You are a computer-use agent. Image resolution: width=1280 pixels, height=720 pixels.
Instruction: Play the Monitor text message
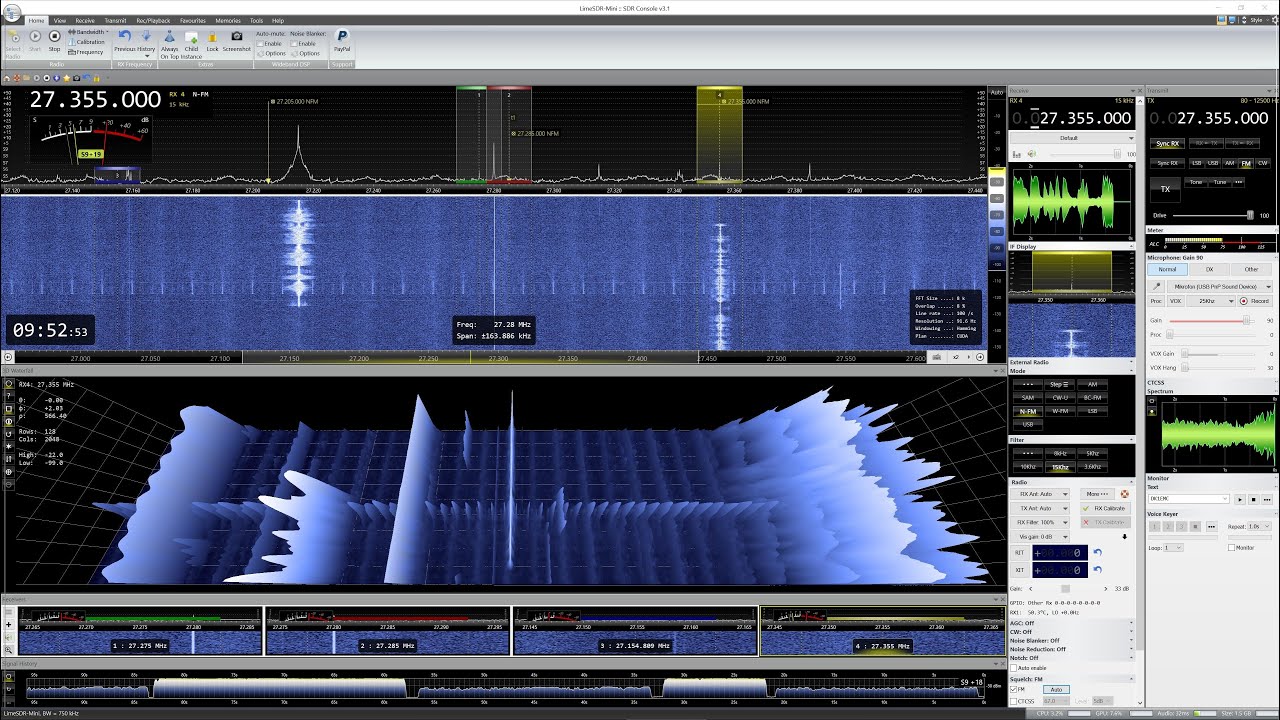[x=1241, y=499]
